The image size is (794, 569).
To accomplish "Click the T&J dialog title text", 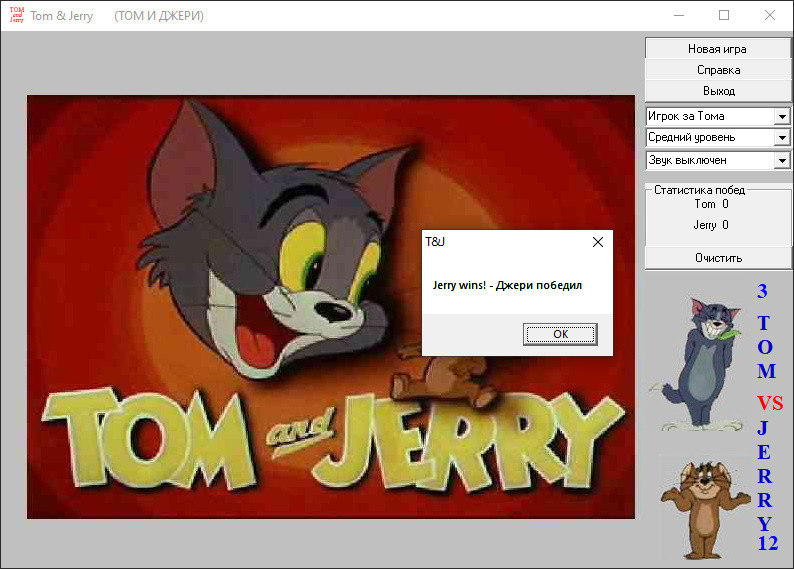I will (435, 242).
